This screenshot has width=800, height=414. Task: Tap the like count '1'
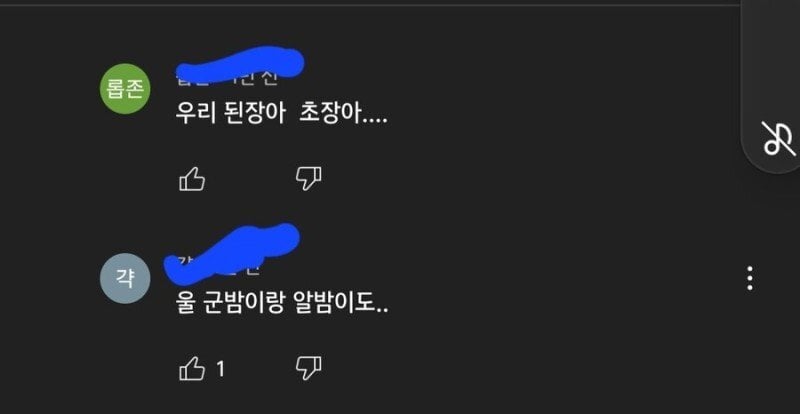pyautogui.click(x=220, y=369)
